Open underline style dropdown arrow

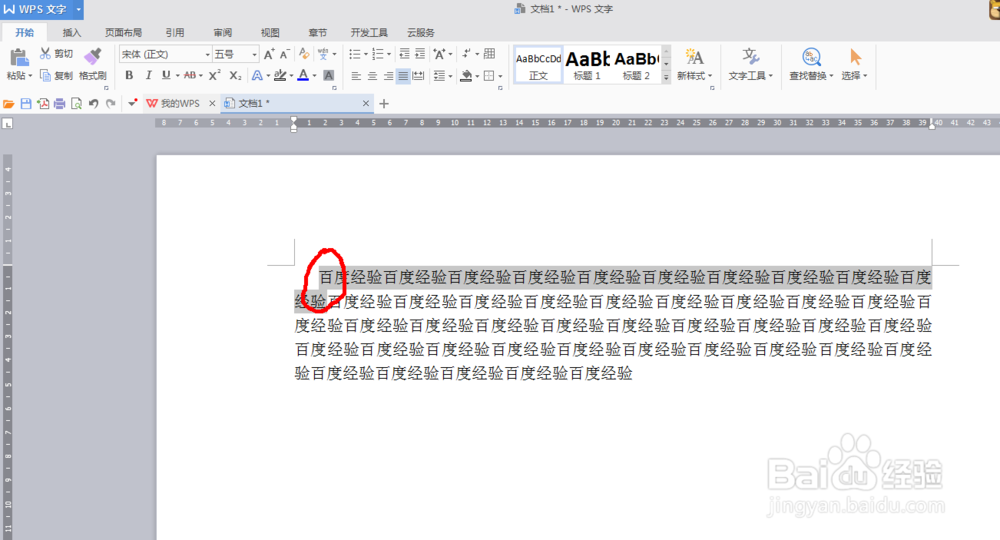(x=177, y=75)
